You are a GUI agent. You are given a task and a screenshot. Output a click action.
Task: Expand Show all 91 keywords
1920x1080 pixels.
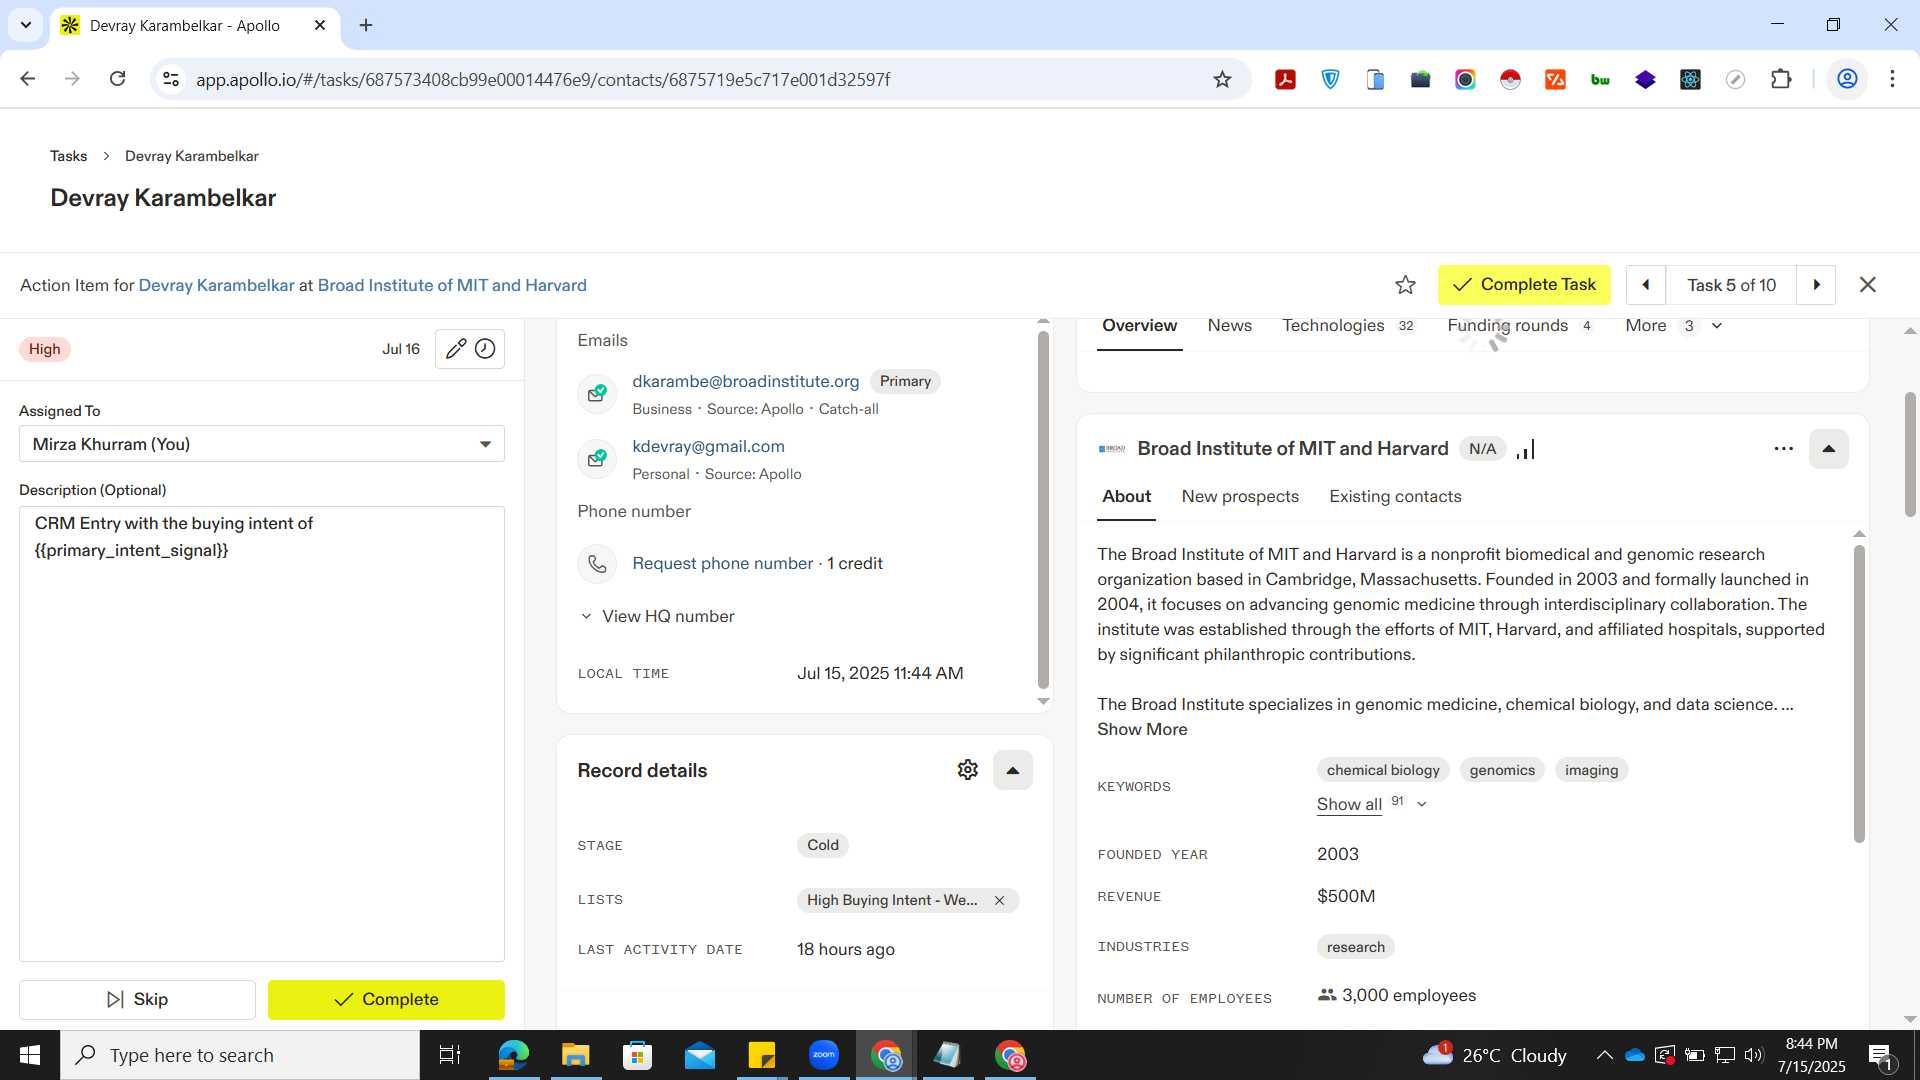(x=1372, y=804)
